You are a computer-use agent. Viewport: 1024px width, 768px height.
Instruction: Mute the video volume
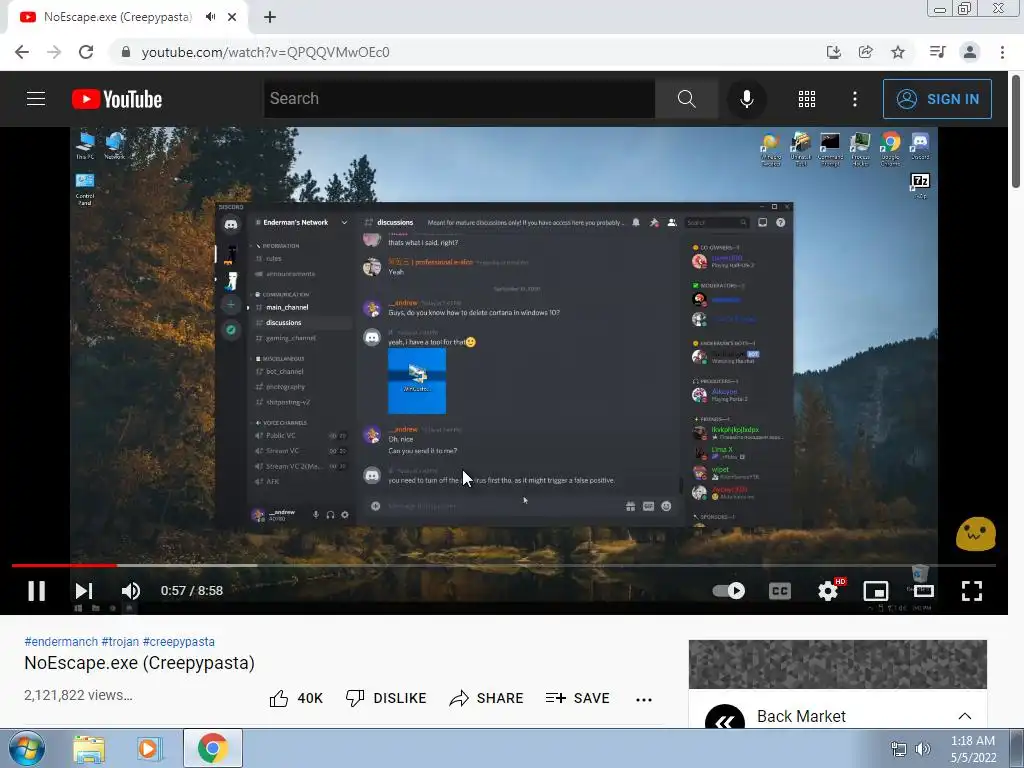coord(131,590)
